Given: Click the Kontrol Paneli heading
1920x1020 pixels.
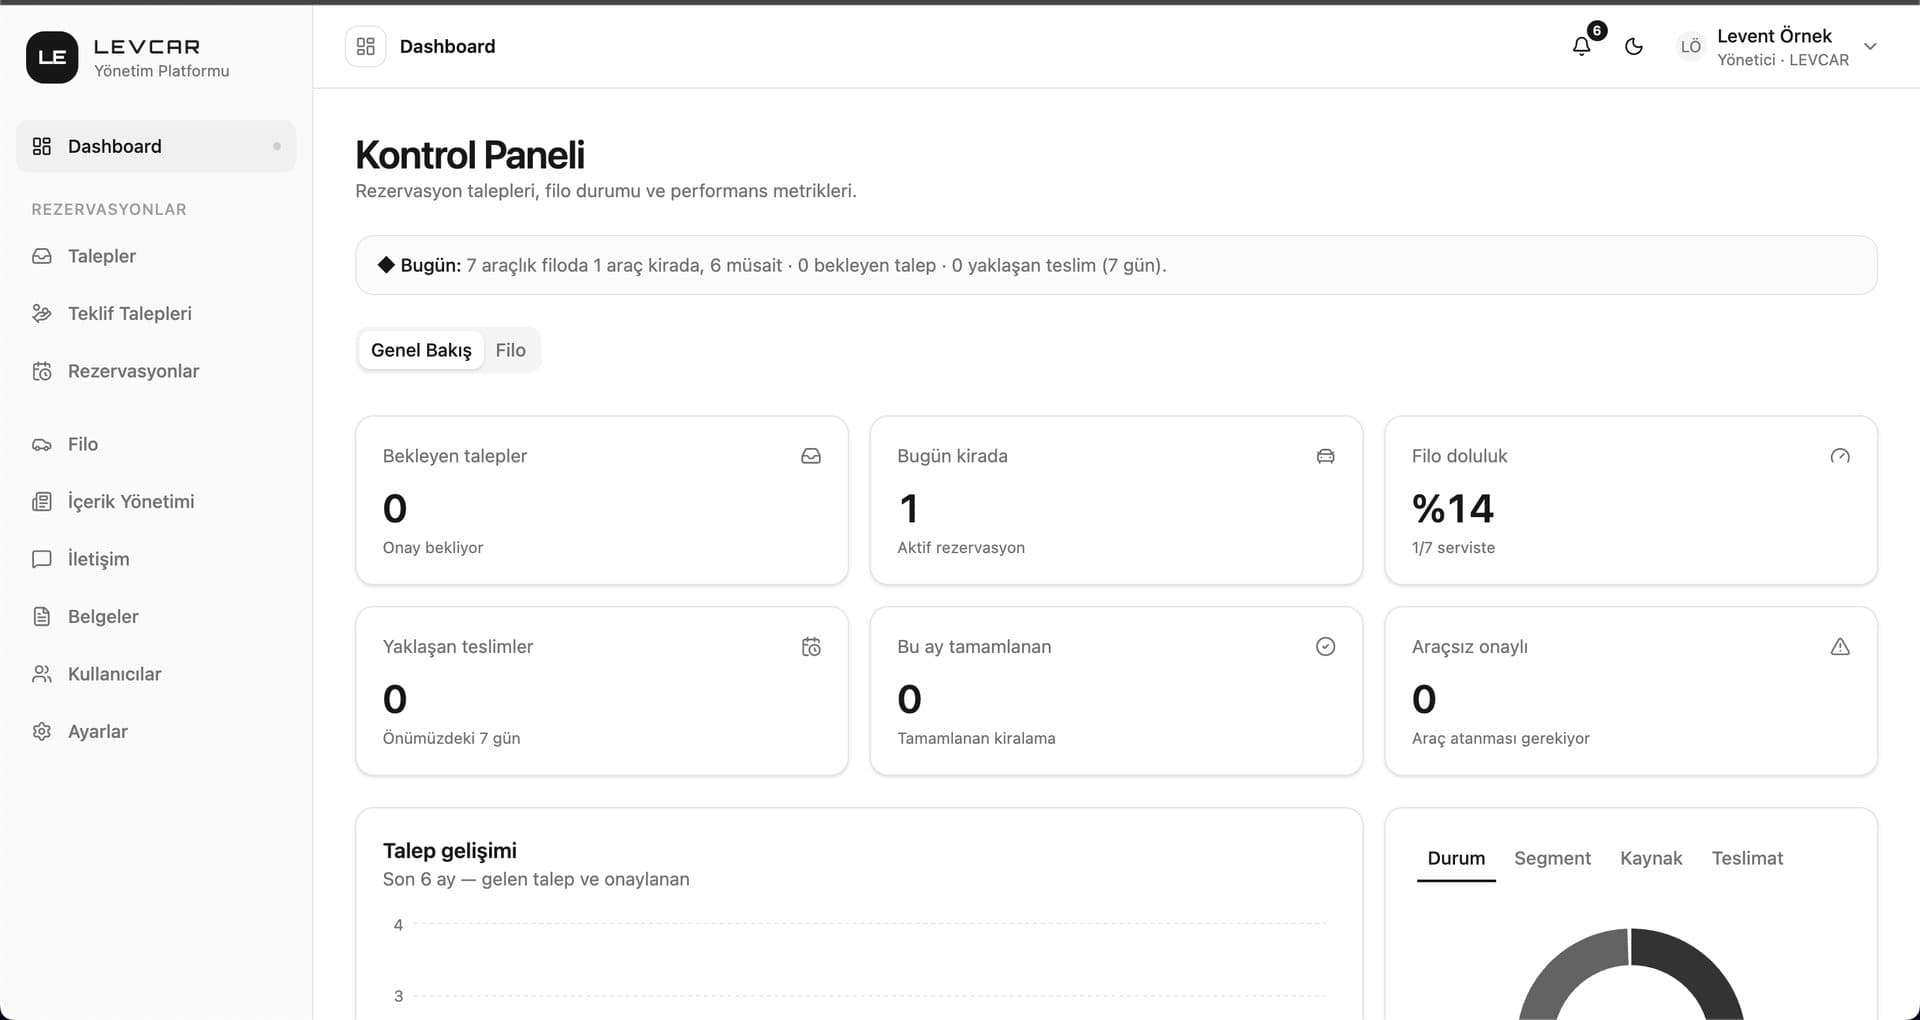Looking at the screenshot, I should (x=470, y=155).
